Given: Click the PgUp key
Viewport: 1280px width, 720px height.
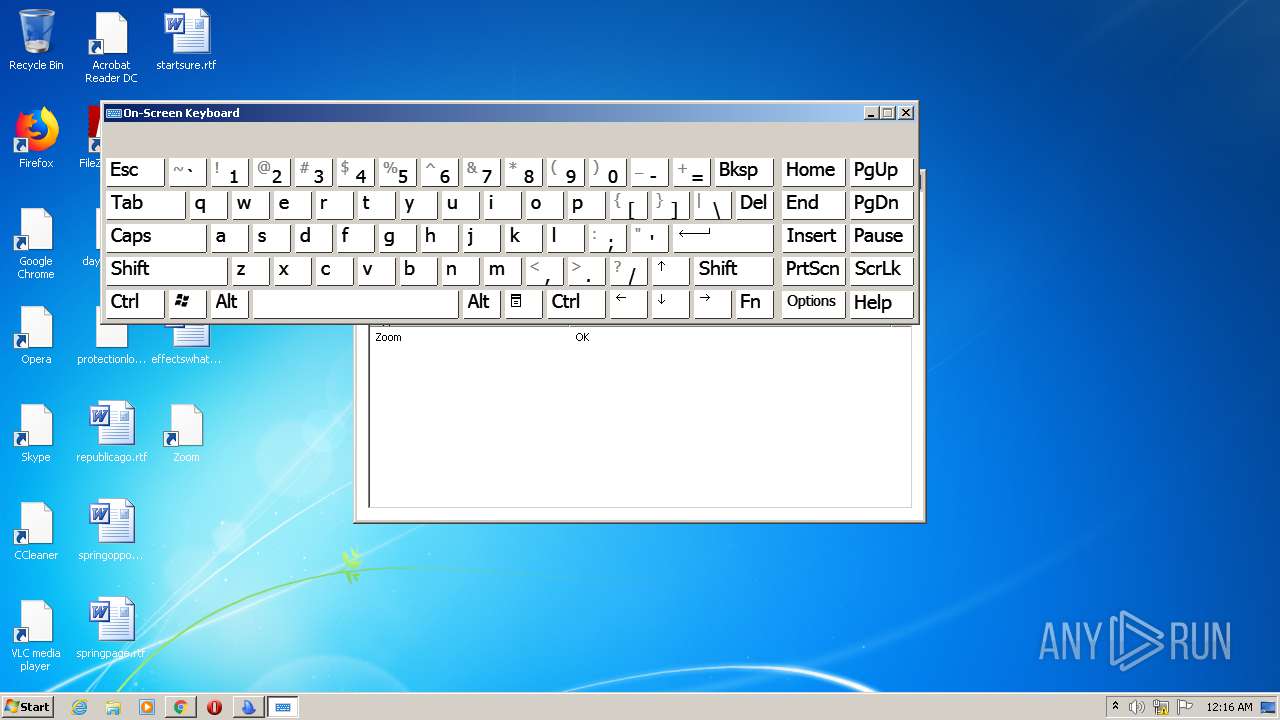Looking at the screenshot, I should coord(881,171).
